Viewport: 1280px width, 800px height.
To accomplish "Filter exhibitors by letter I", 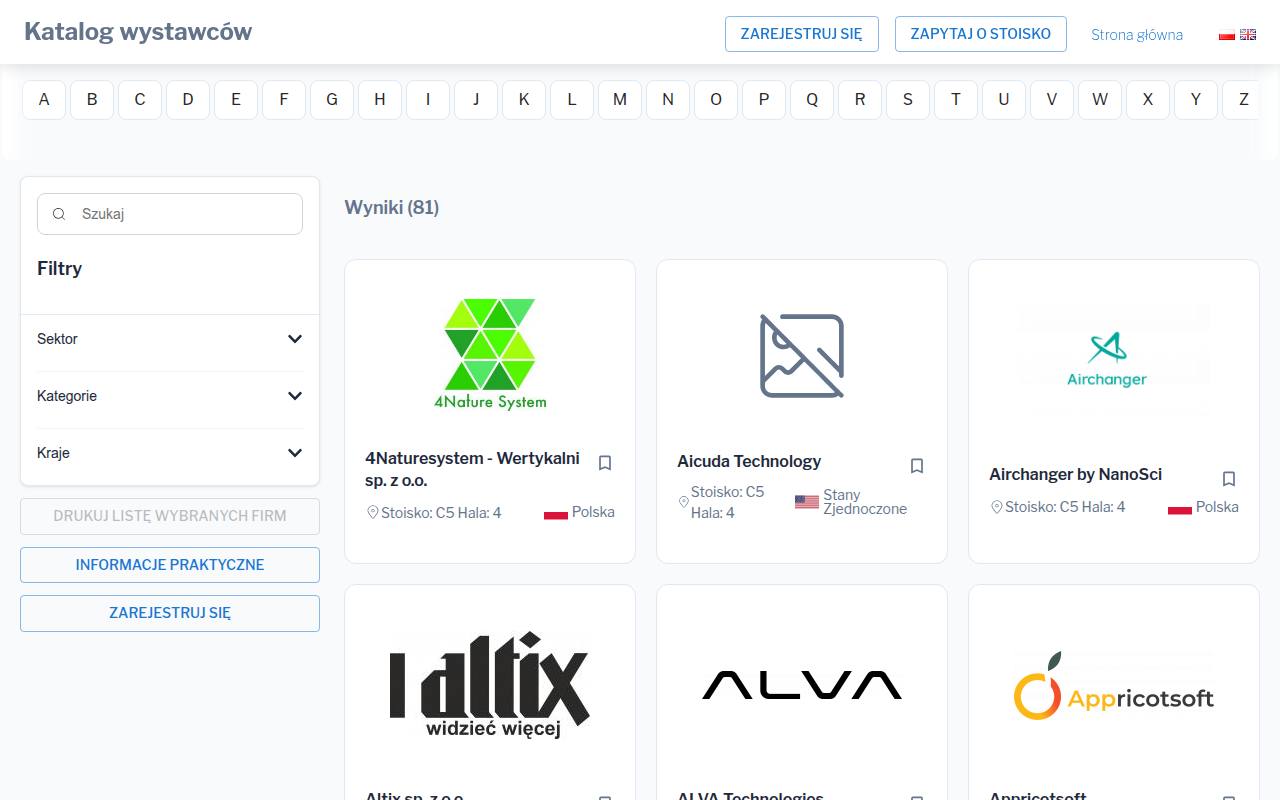I will tap(428, 100).
